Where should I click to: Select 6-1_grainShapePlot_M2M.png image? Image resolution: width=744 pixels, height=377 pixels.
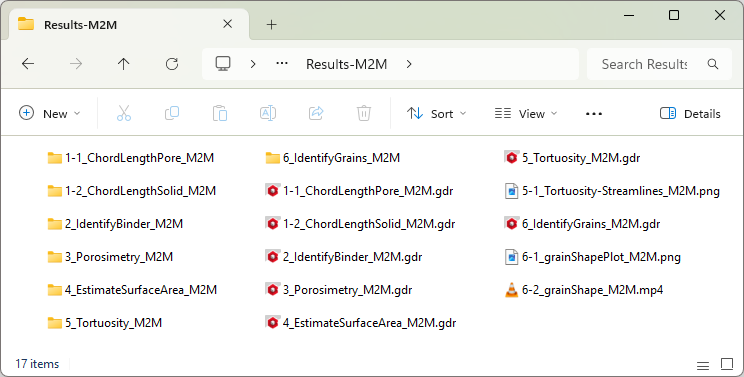click(593, 257)
